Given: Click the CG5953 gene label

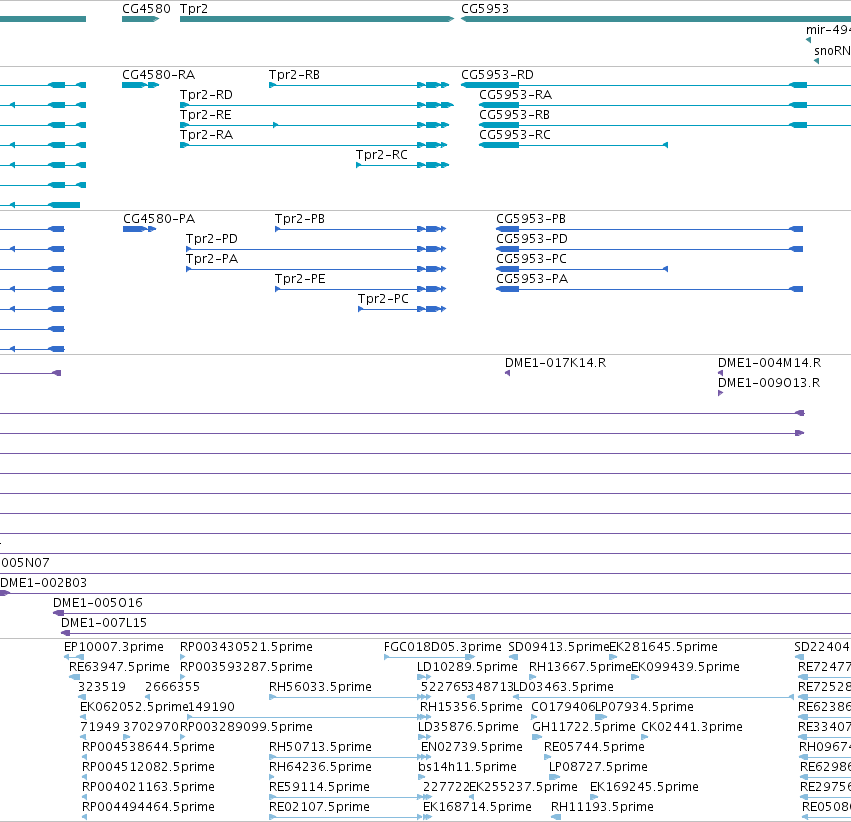Looking at the screenshot, I should point(485,9).
